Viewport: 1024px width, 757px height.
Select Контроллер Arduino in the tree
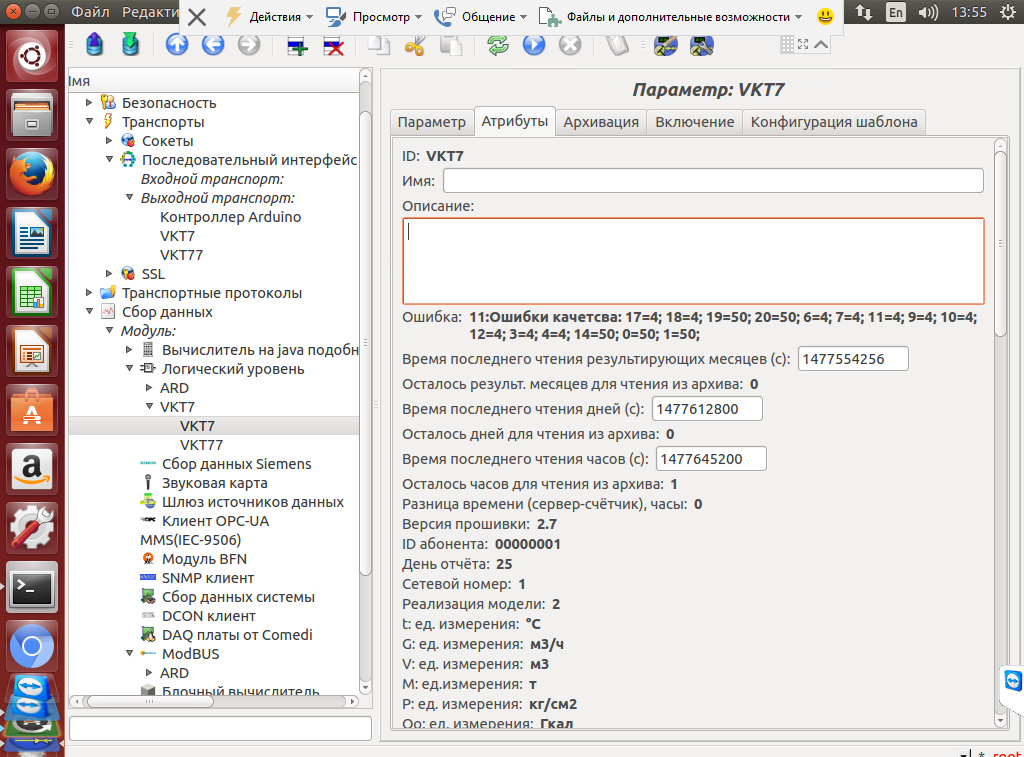click(x=230, y=217)
